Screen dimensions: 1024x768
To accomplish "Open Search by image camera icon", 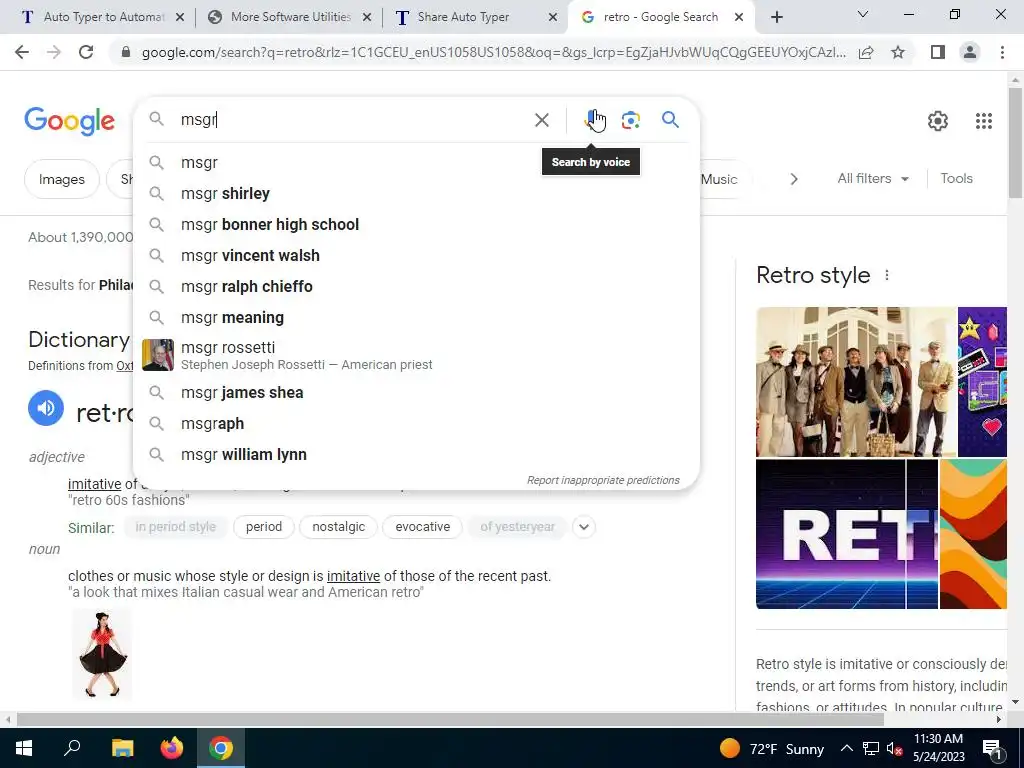I will [x=630, y=120].
